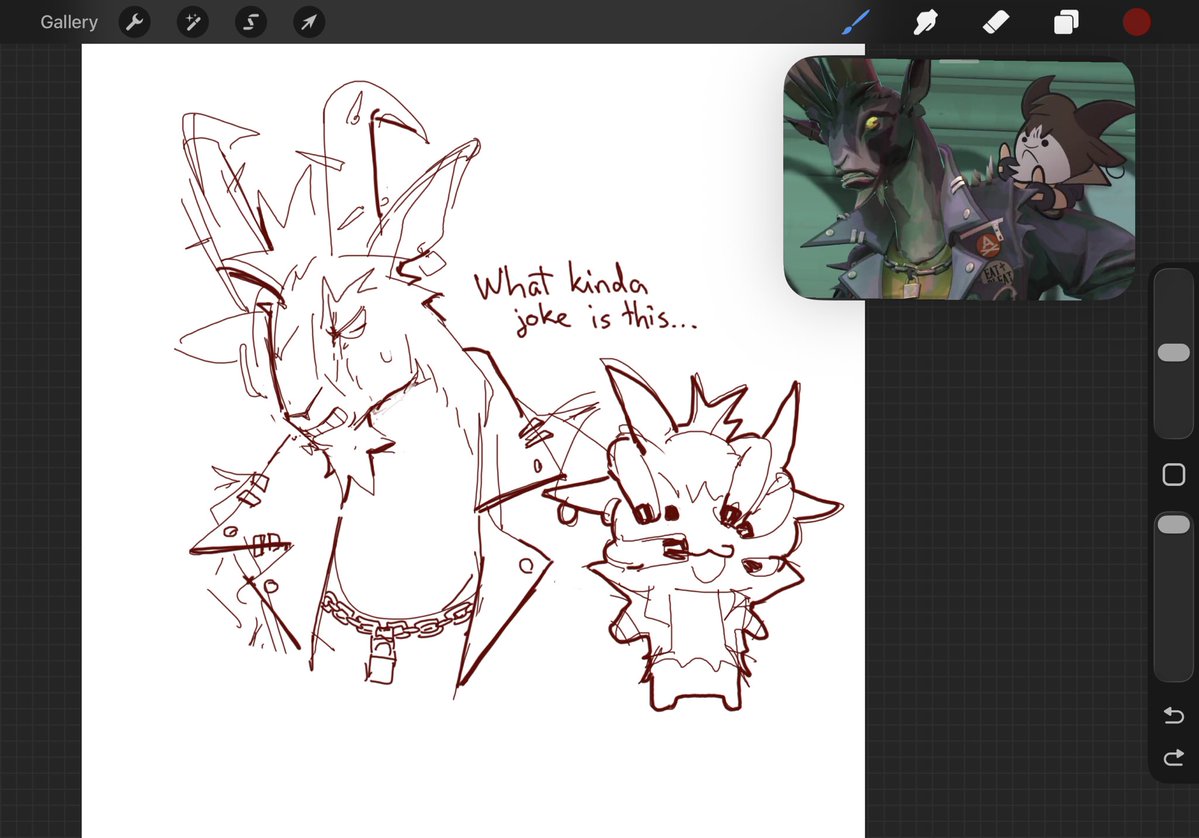The height and width of the screenshot is (838, 1199).
Task: Select the Smudge tool
Action: [925, 22]
